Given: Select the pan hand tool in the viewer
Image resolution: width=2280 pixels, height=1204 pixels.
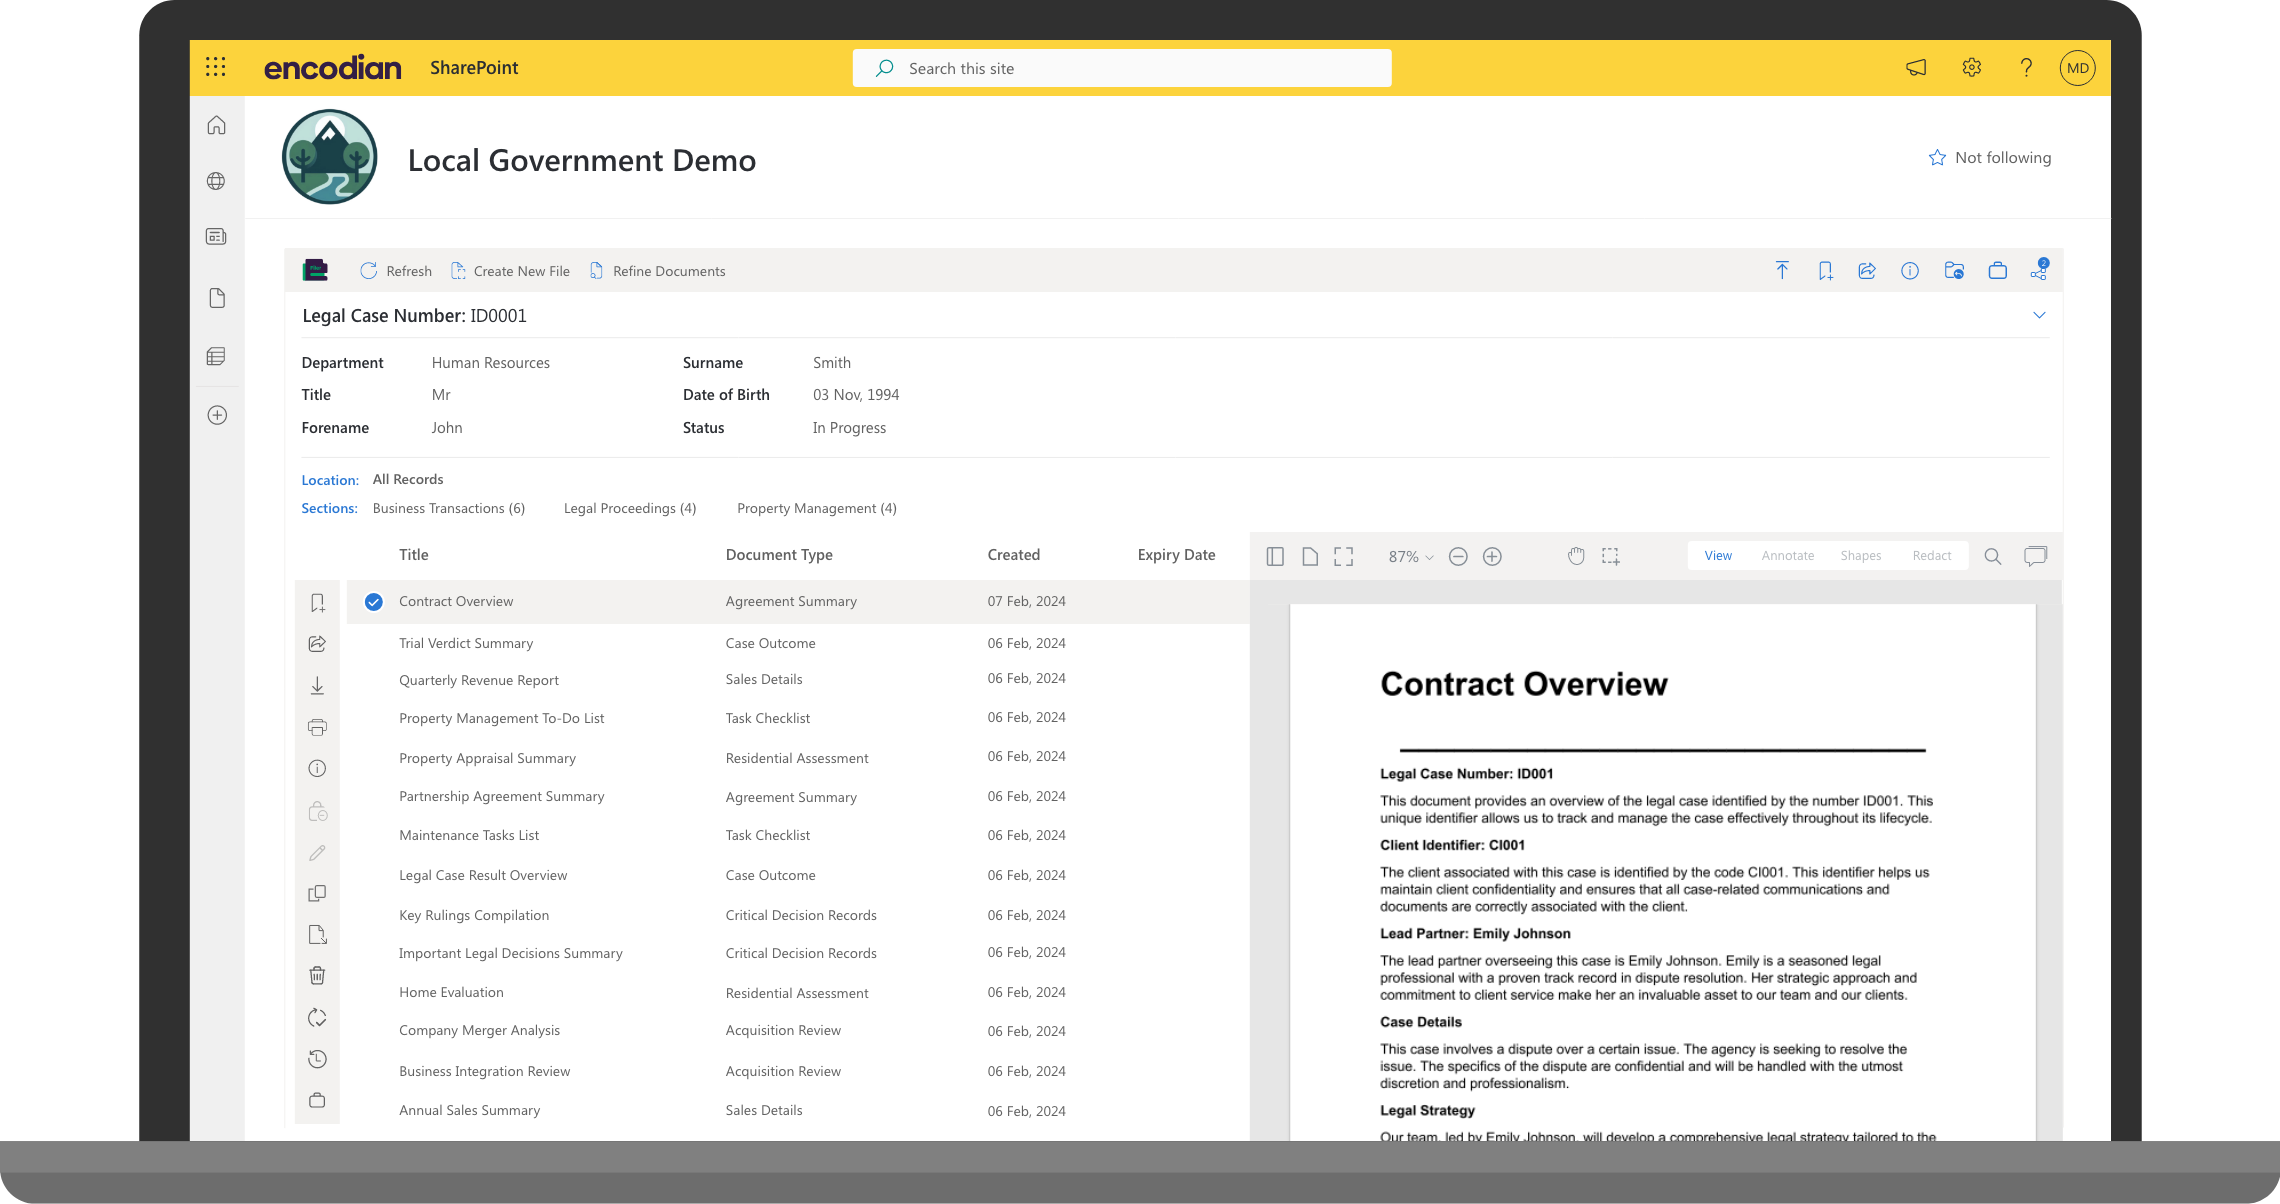Looking at the screenshot, I should (1576, 556).
